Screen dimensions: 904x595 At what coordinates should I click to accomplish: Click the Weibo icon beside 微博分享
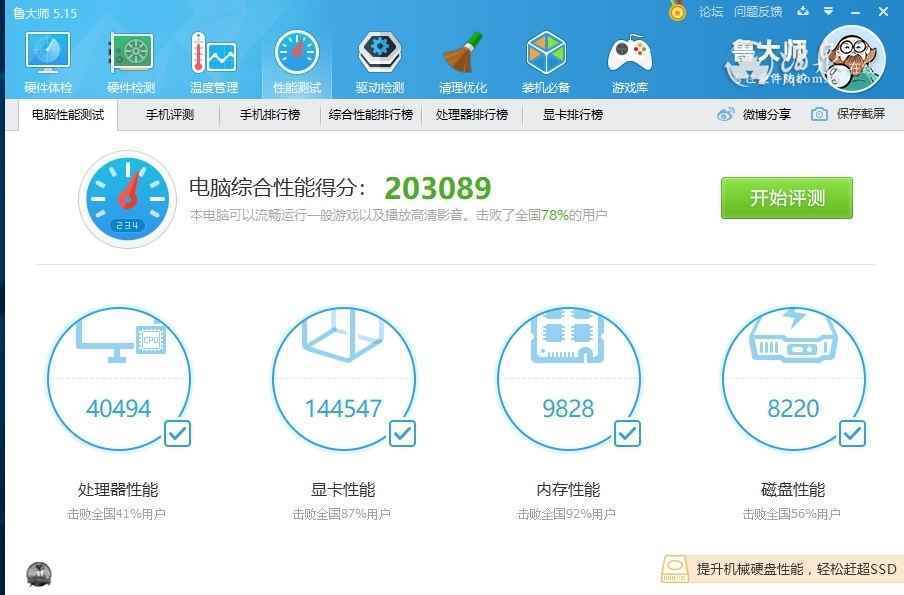pos(725,114)
